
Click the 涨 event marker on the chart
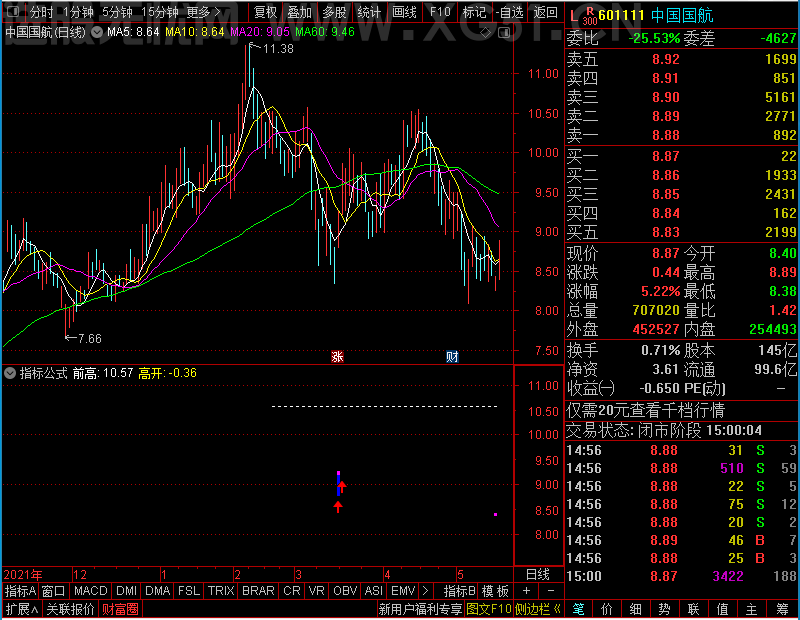pos(337,356)
